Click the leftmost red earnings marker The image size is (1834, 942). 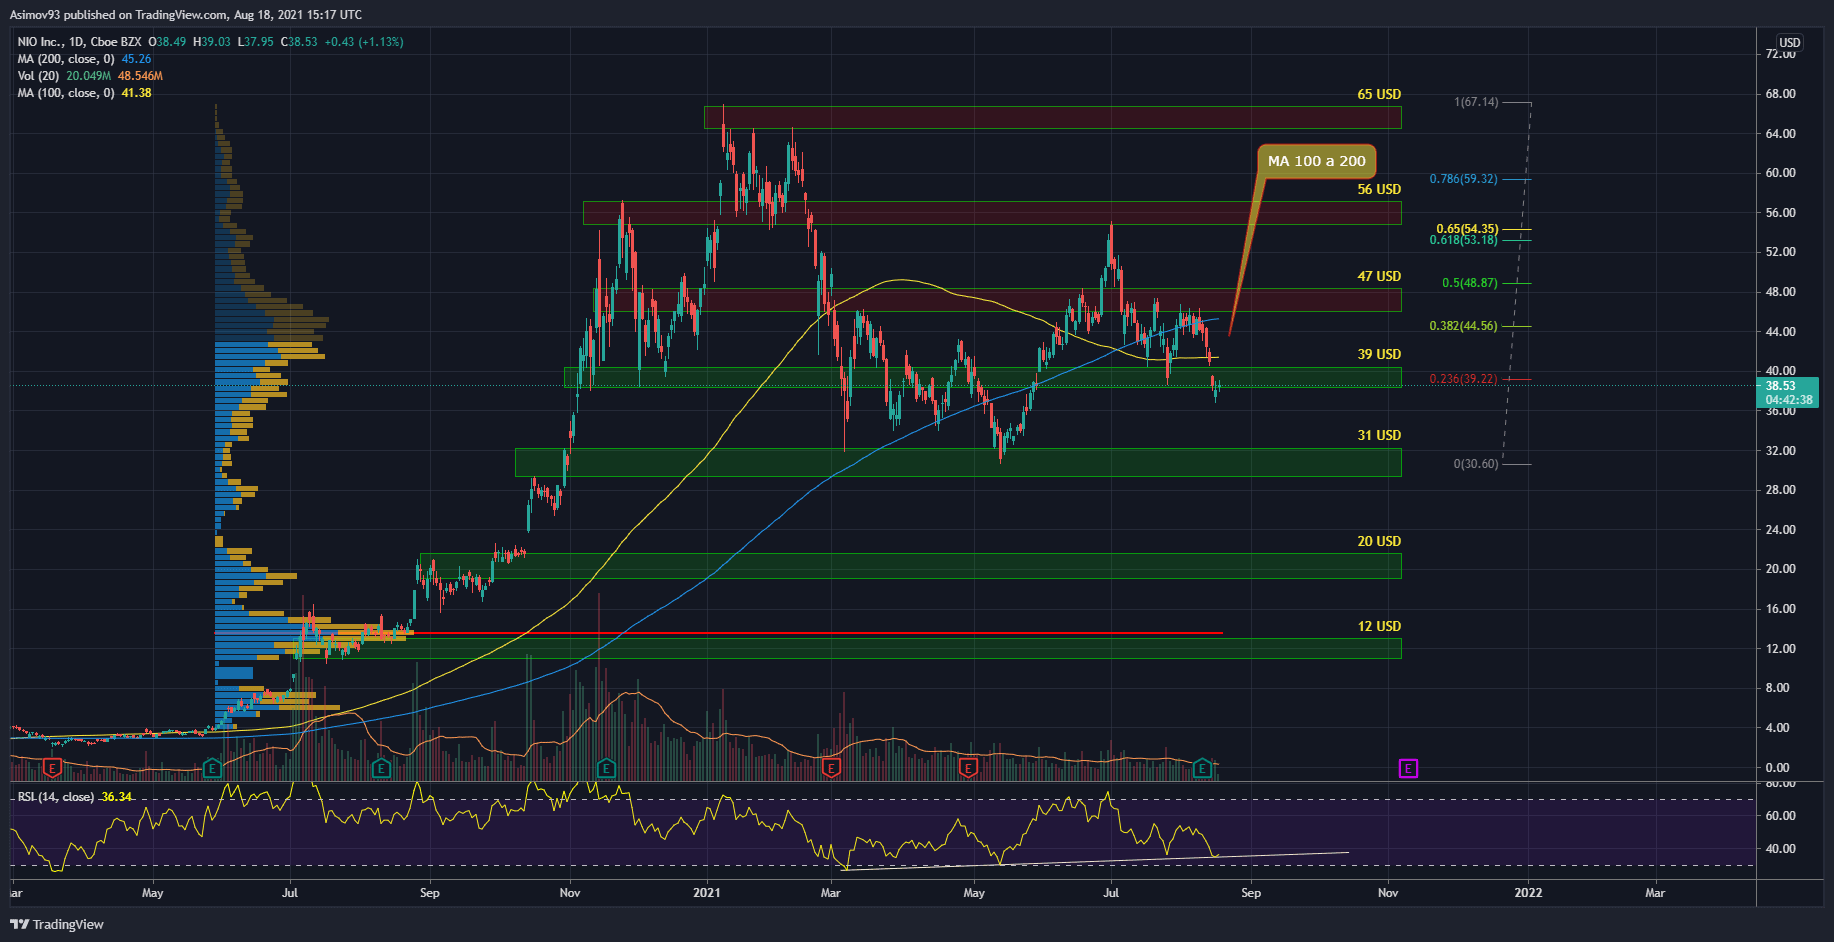click(52, 768)
